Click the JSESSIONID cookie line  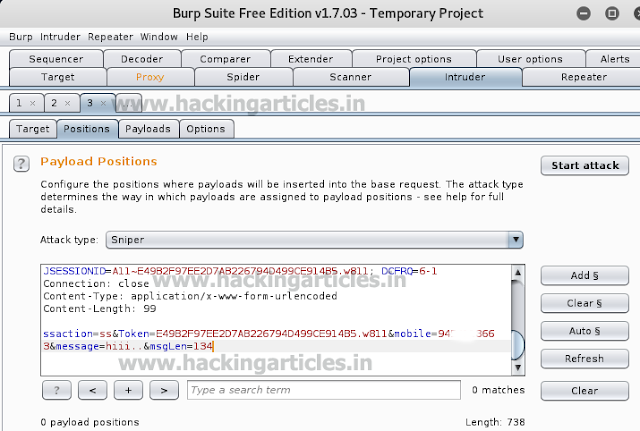point(240,271)
